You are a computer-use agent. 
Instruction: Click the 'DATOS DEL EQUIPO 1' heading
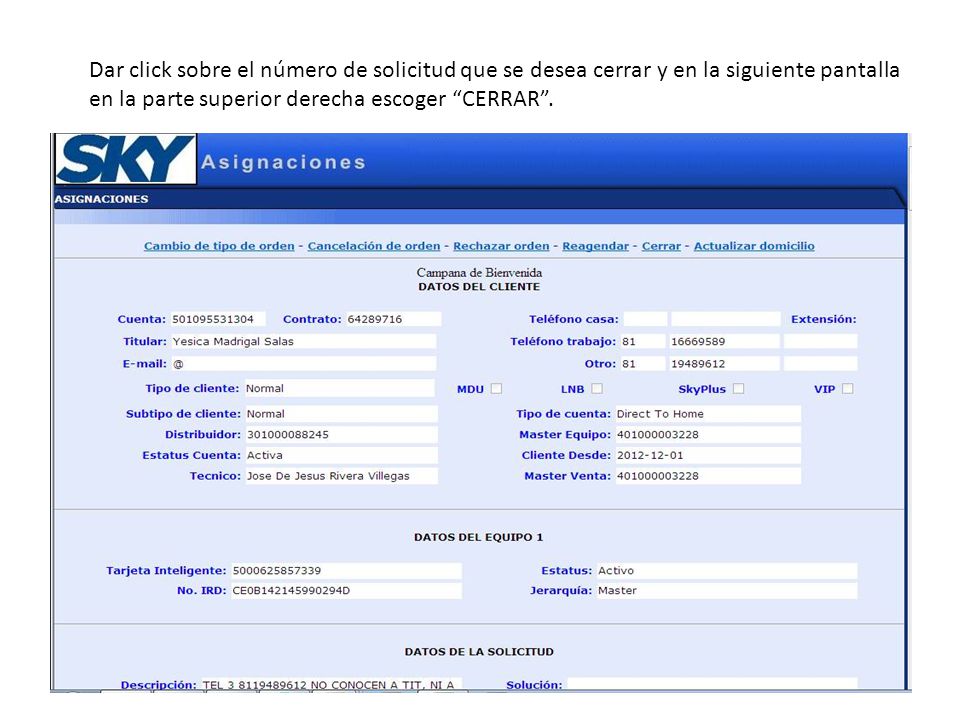point(479,538)
